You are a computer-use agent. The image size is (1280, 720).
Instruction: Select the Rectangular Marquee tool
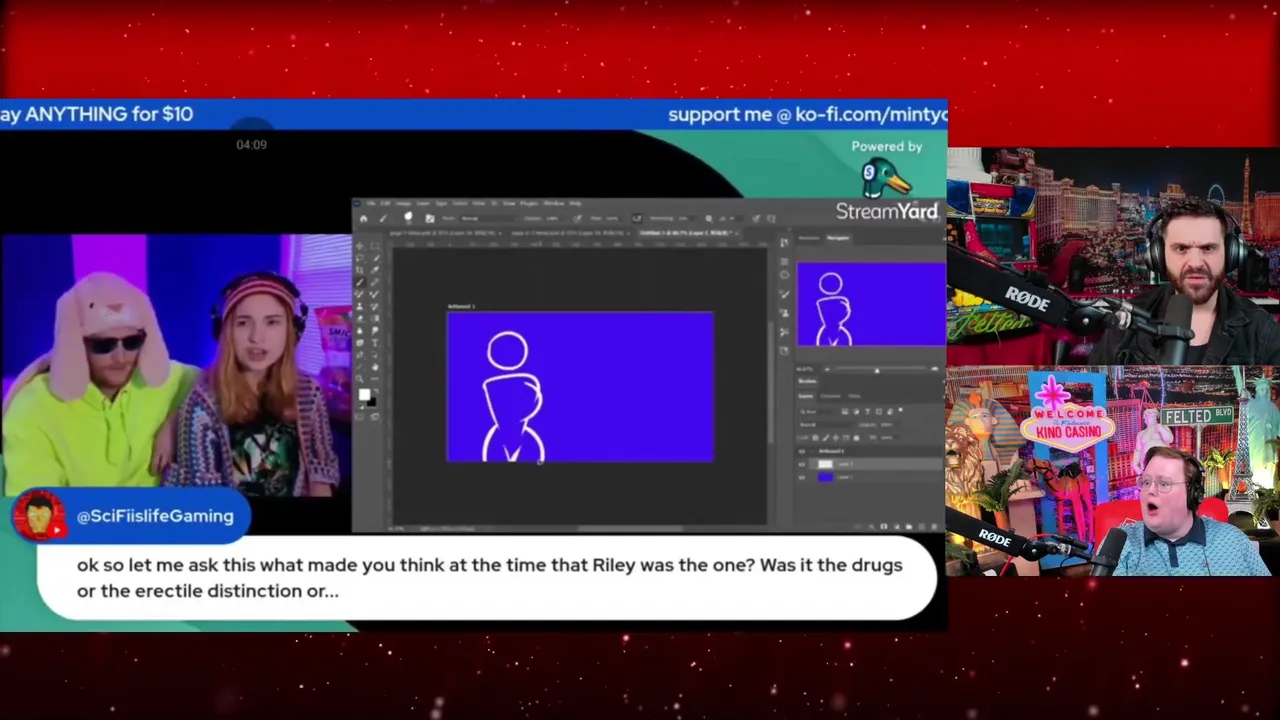pos(375,245)
